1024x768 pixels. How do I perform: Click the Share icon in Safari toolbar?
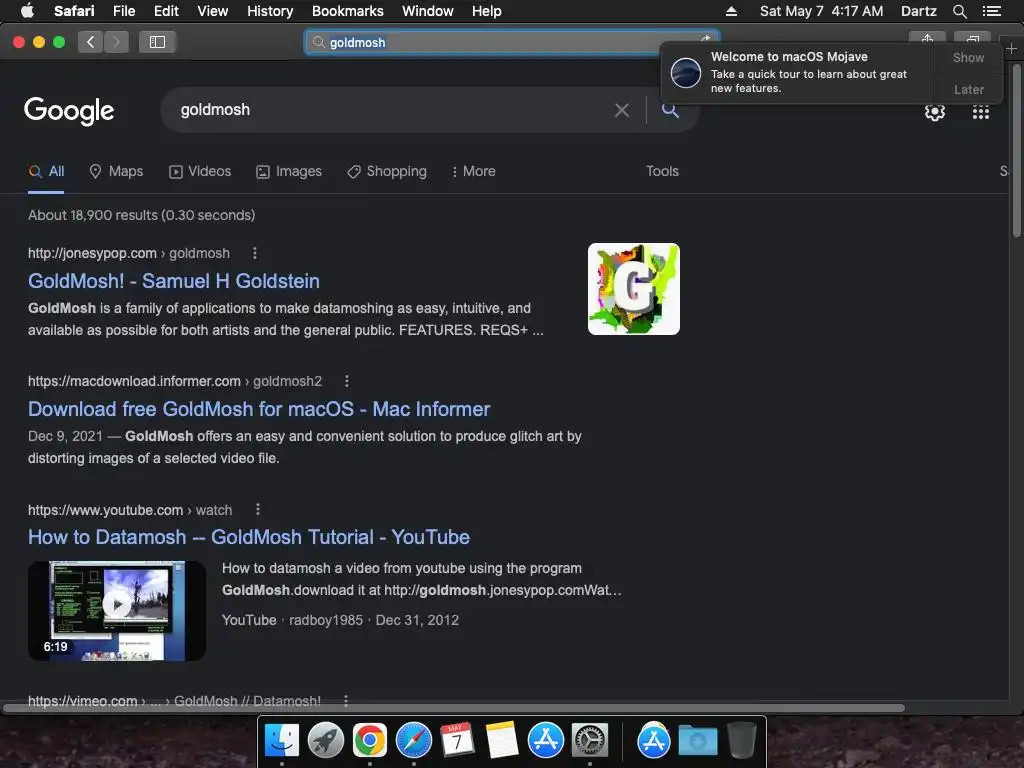927,39
